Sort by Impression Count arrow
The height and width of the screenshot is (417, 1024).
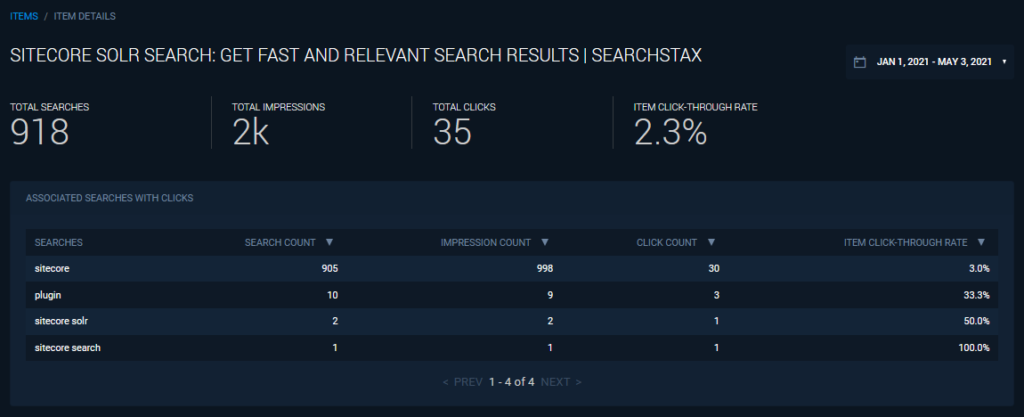click(545, 242)
